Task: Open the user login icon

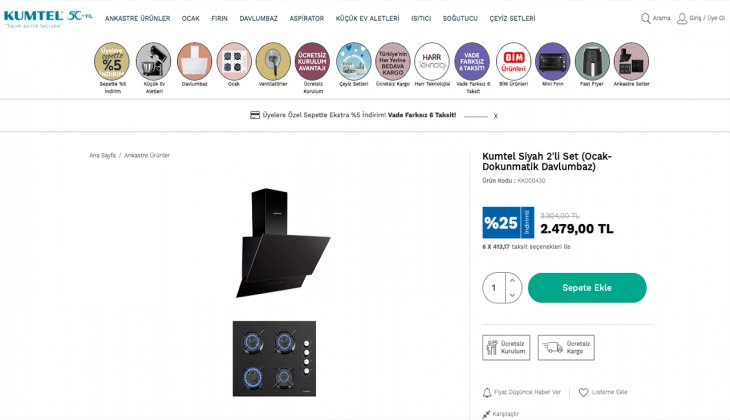Action: (682, 18)
